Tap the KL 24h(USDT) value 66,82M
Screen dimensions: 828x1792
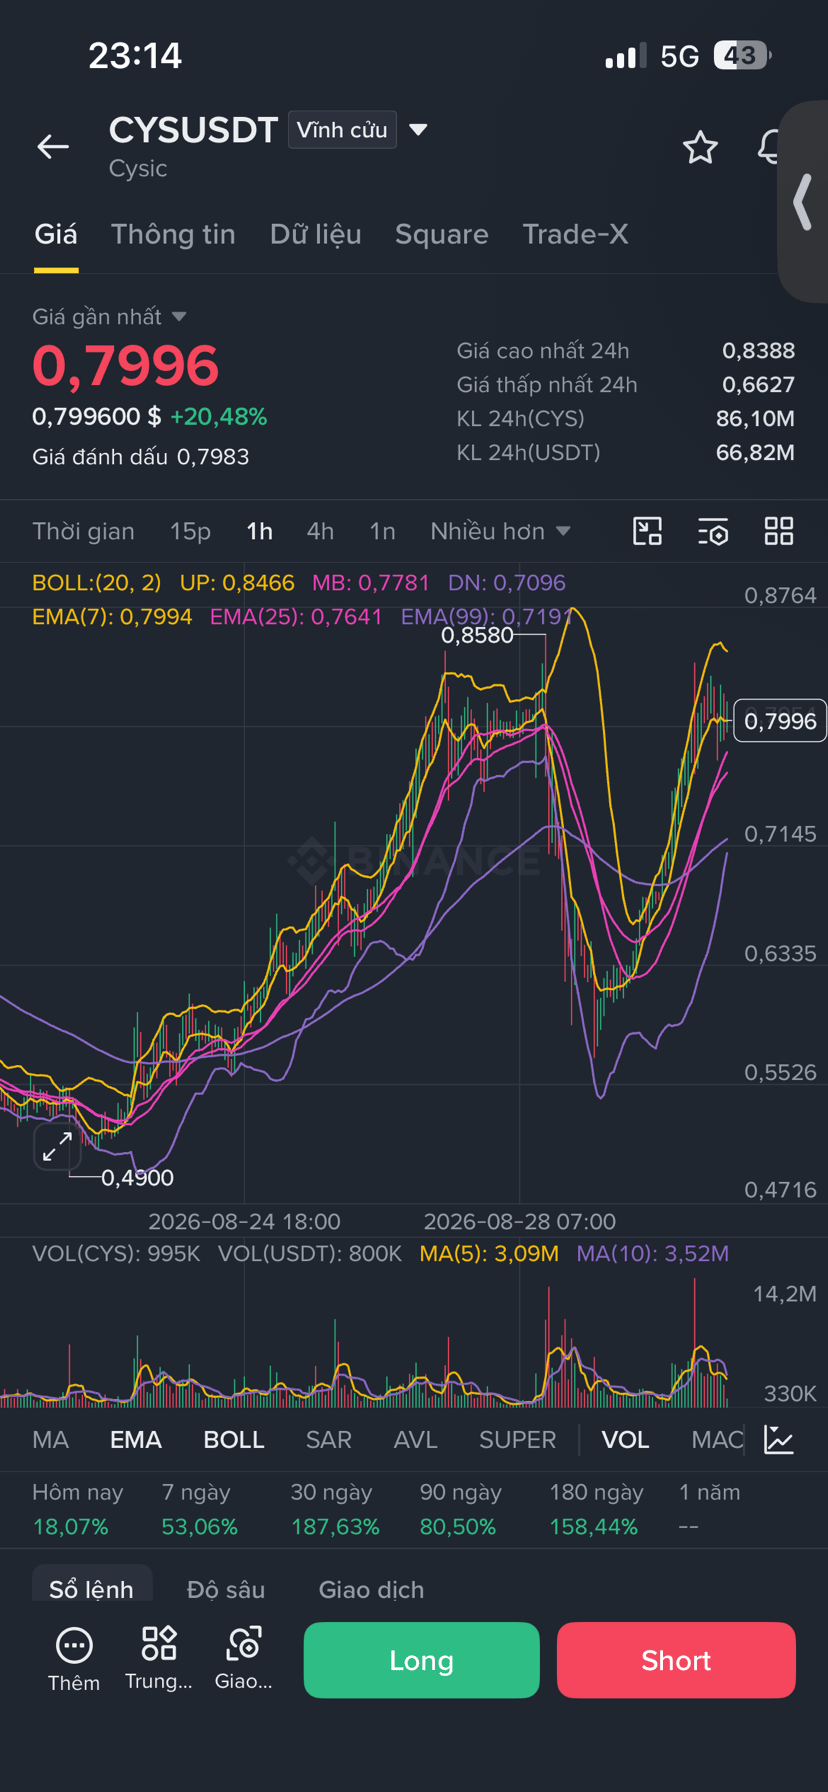[756, 453]
